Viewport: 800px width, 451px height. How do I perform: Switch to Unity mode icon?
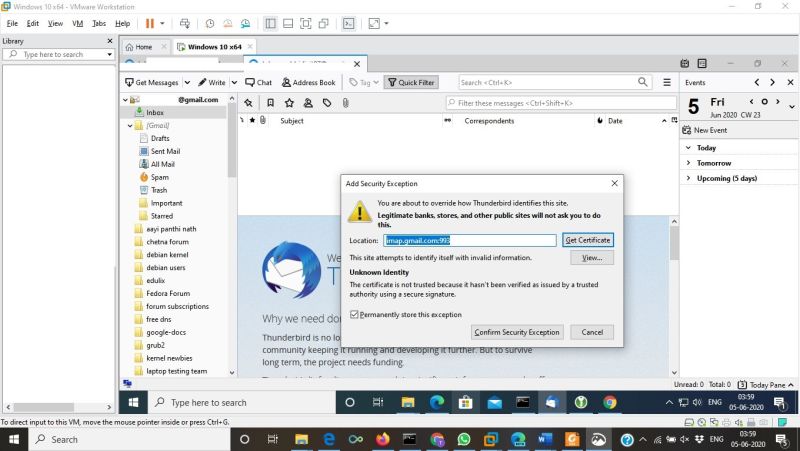pos(323,23)
